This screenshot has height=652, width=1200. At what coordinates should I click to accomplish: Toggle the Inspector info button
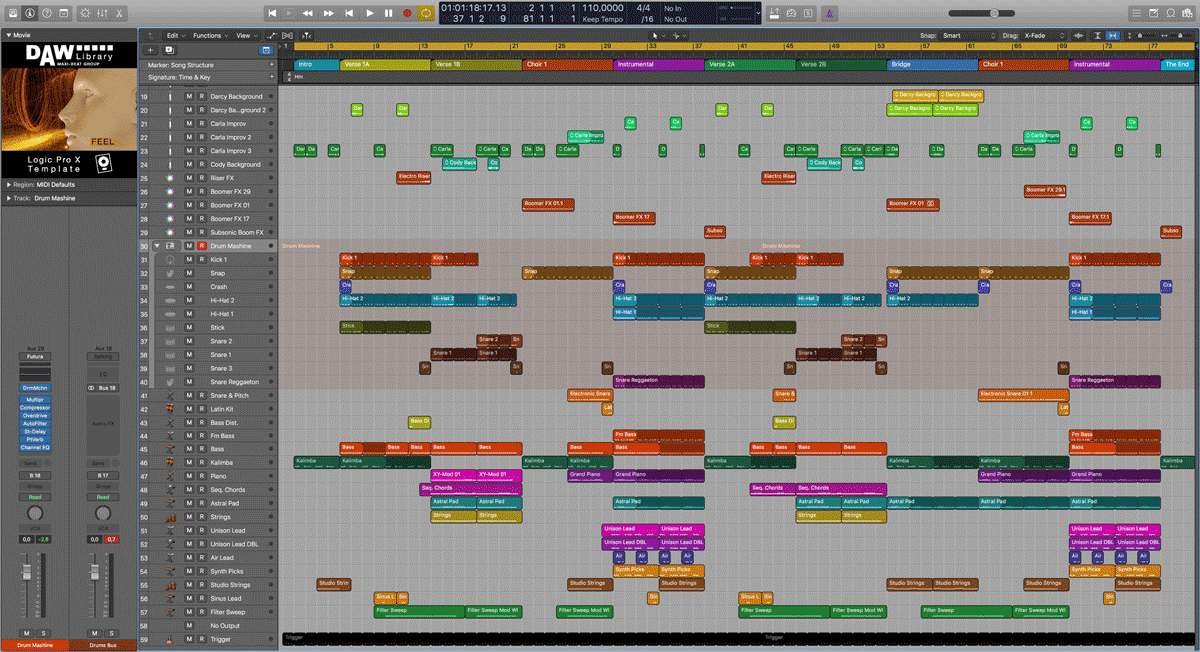30,13
